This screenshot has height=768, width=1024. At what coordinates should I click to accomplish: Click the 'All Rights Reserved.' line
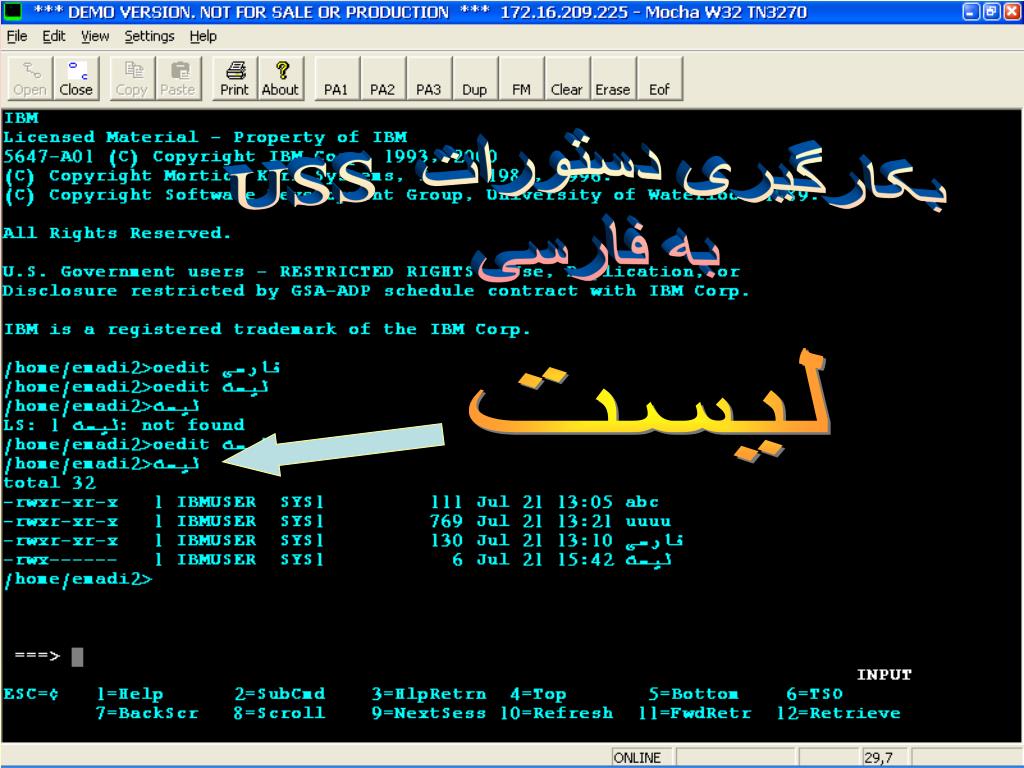click(x=117, y=233)
